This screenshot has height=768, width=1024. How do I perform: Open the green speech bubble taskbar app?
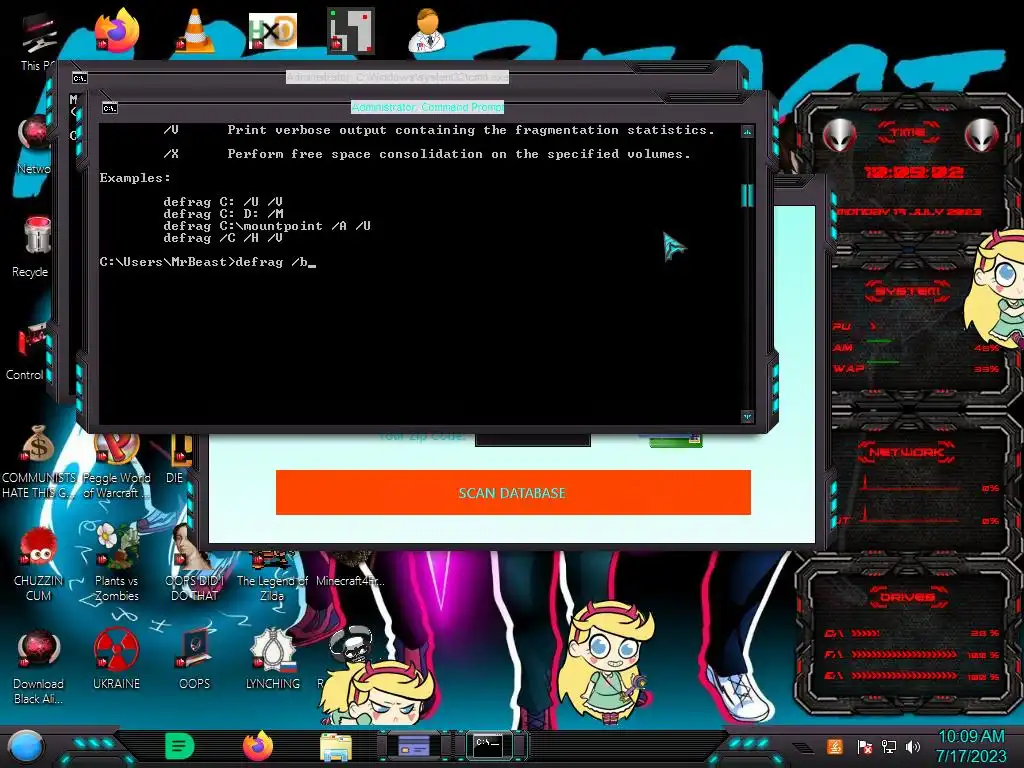(180, 746)
